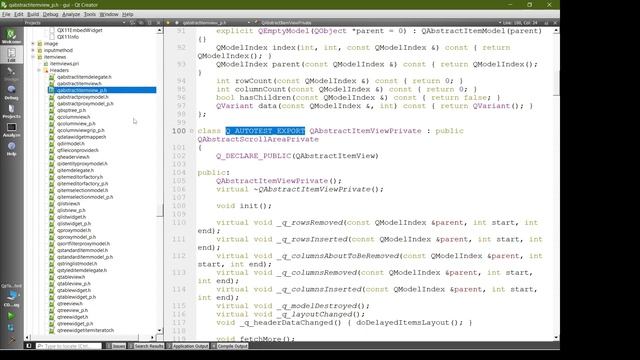Start debugging with the debug-run button
The width and height of the screenshot is (640, 360).
[11, 328]
